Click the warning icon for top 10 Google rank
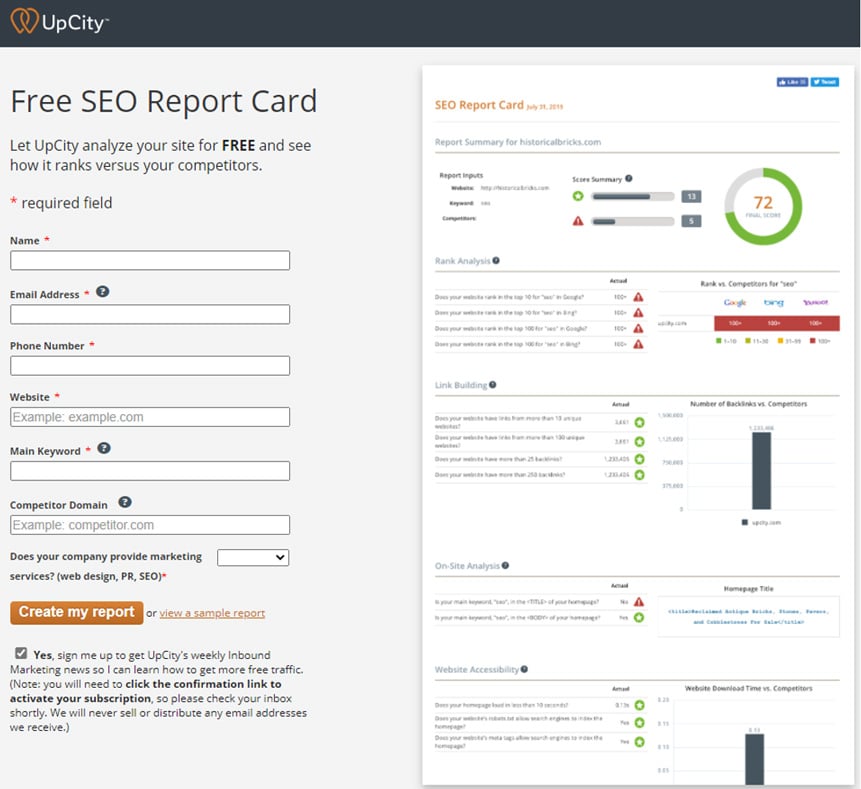Viewport: 861px width, 789px height. 638,297
